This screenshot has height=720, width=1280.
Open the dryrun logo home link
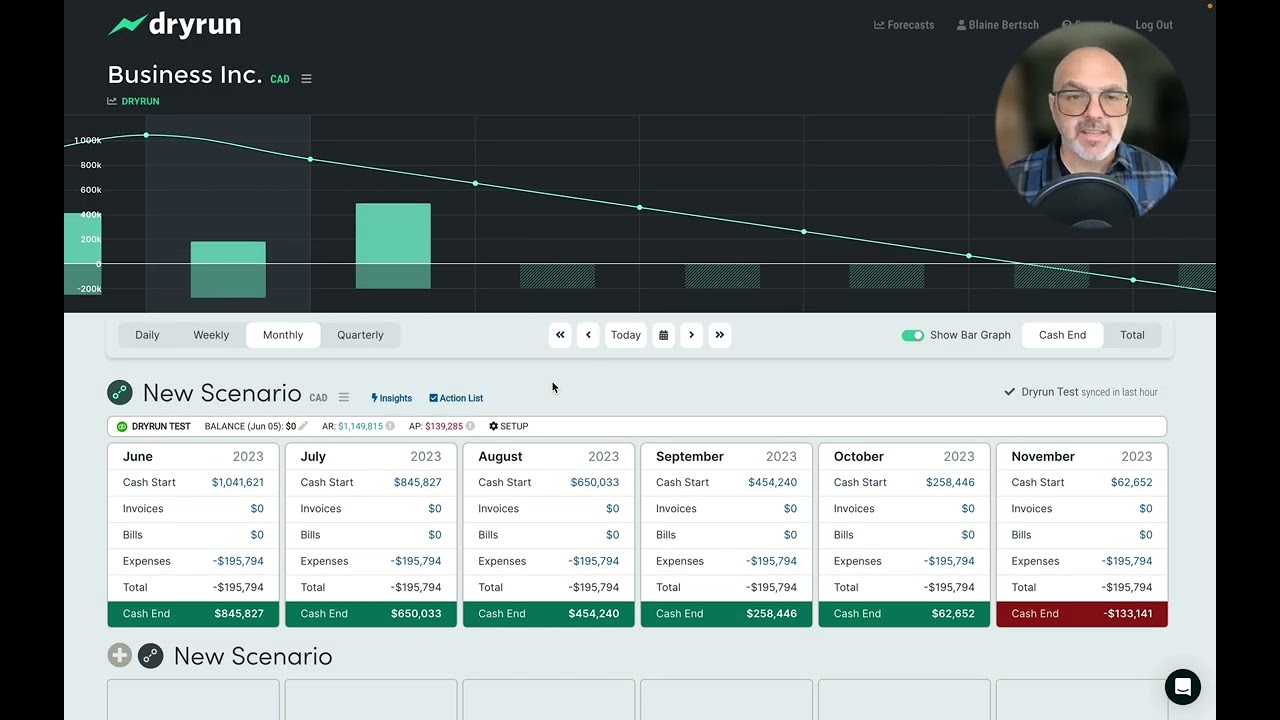[174, 25]
